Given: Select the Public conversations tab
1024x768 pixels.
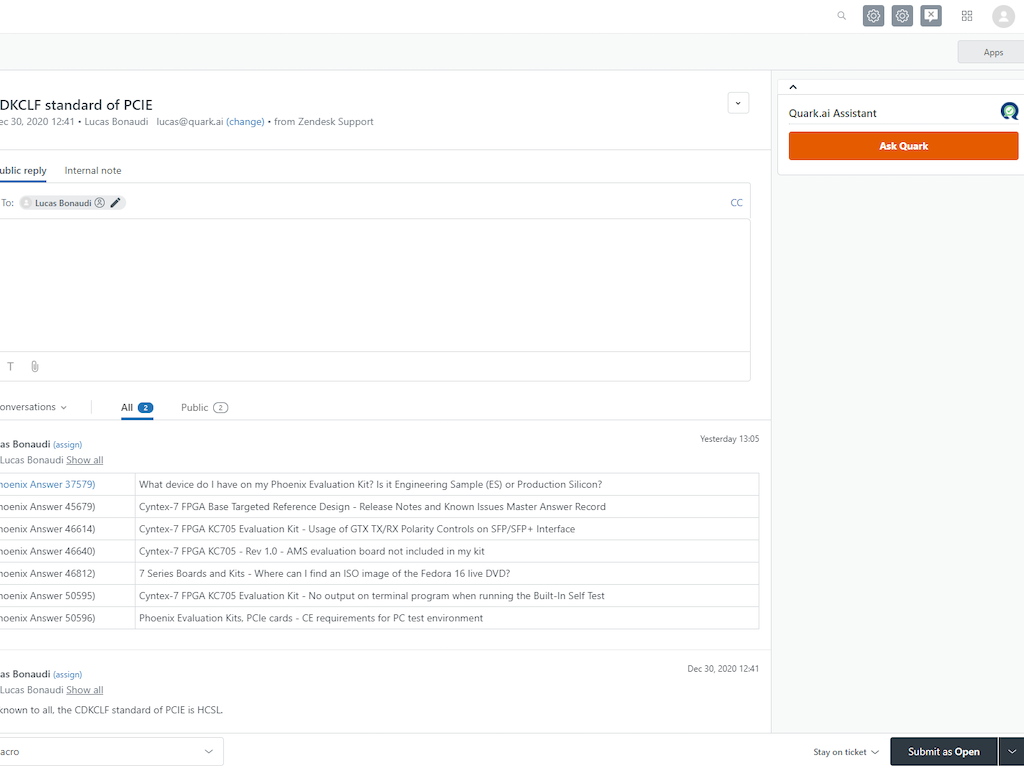Looking at the screenshot, I should (196, 407).
